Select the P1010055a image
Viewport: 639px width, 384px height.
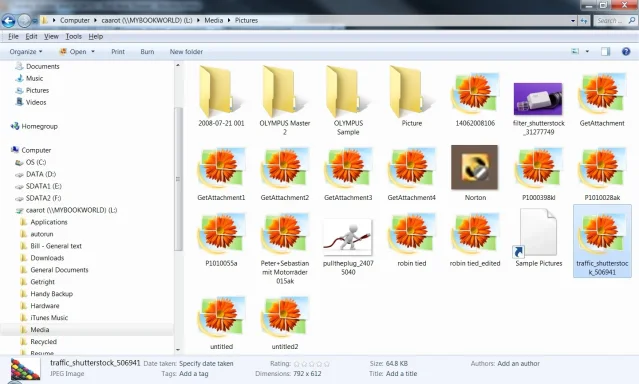221,240
